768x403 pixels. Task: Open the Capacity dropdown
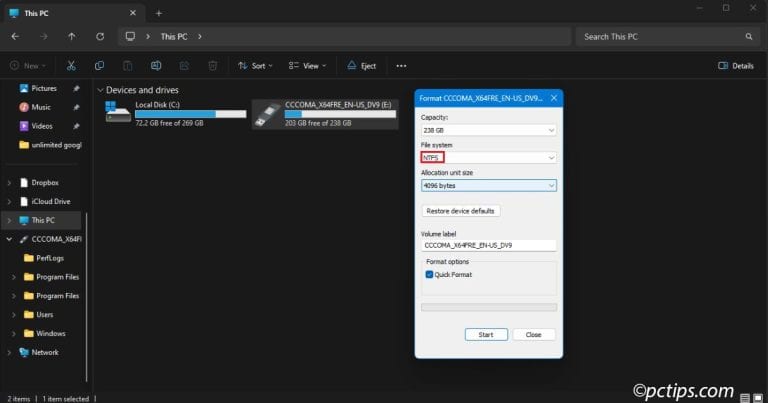pos(488,130)
